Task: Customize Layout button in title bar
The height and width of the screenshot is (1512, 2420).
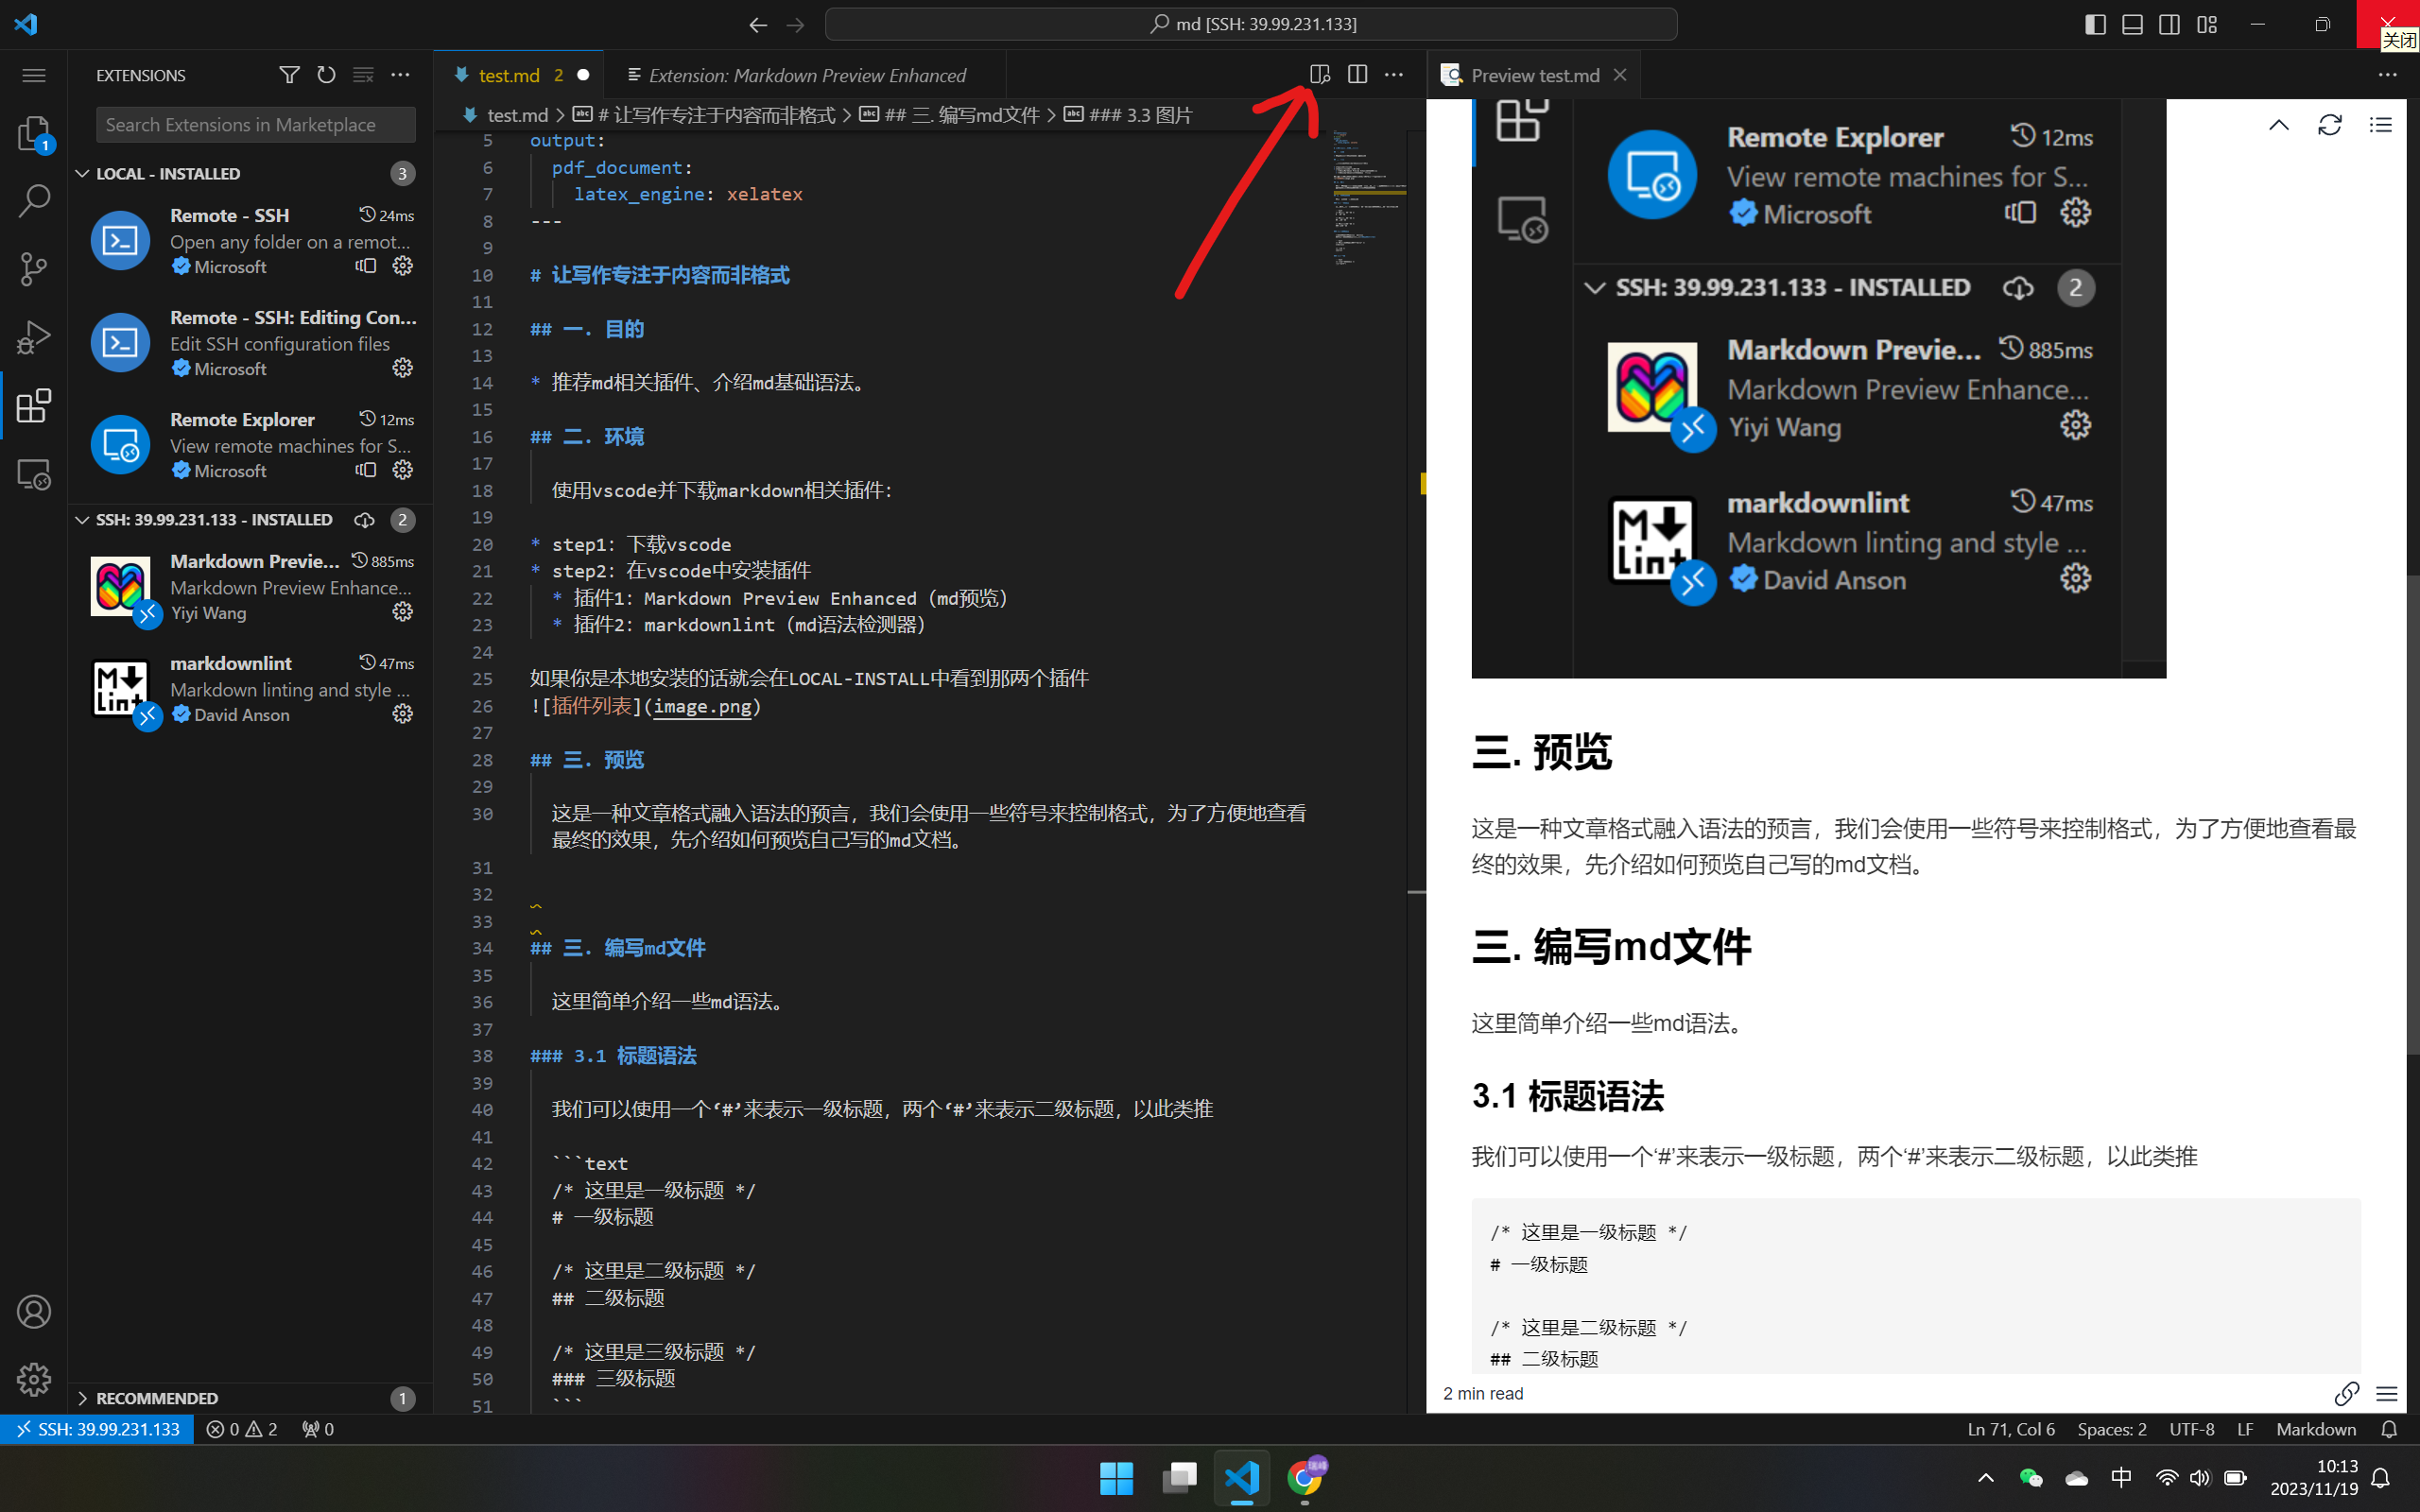Action: coord(2207,24)
